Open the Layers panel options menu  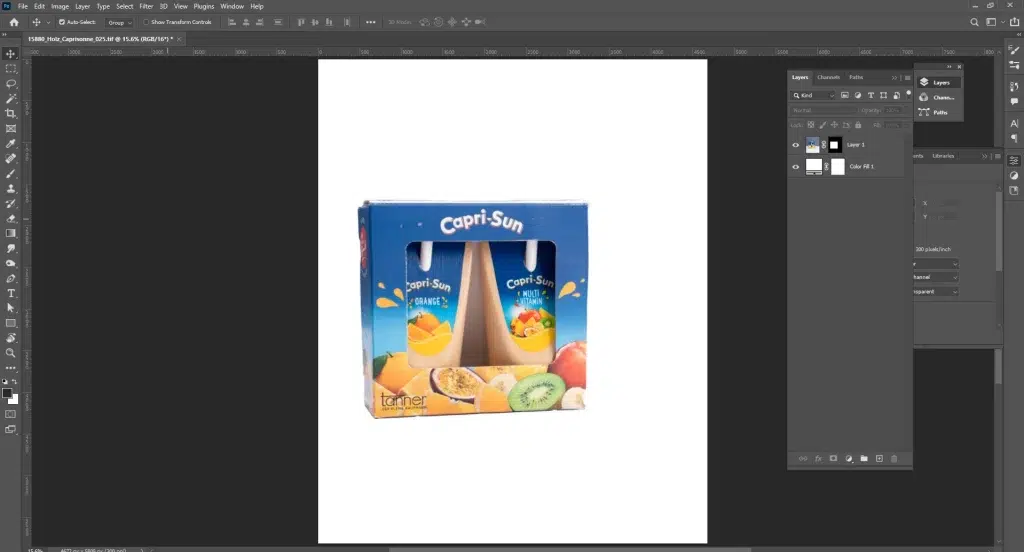tap(907, 78)
